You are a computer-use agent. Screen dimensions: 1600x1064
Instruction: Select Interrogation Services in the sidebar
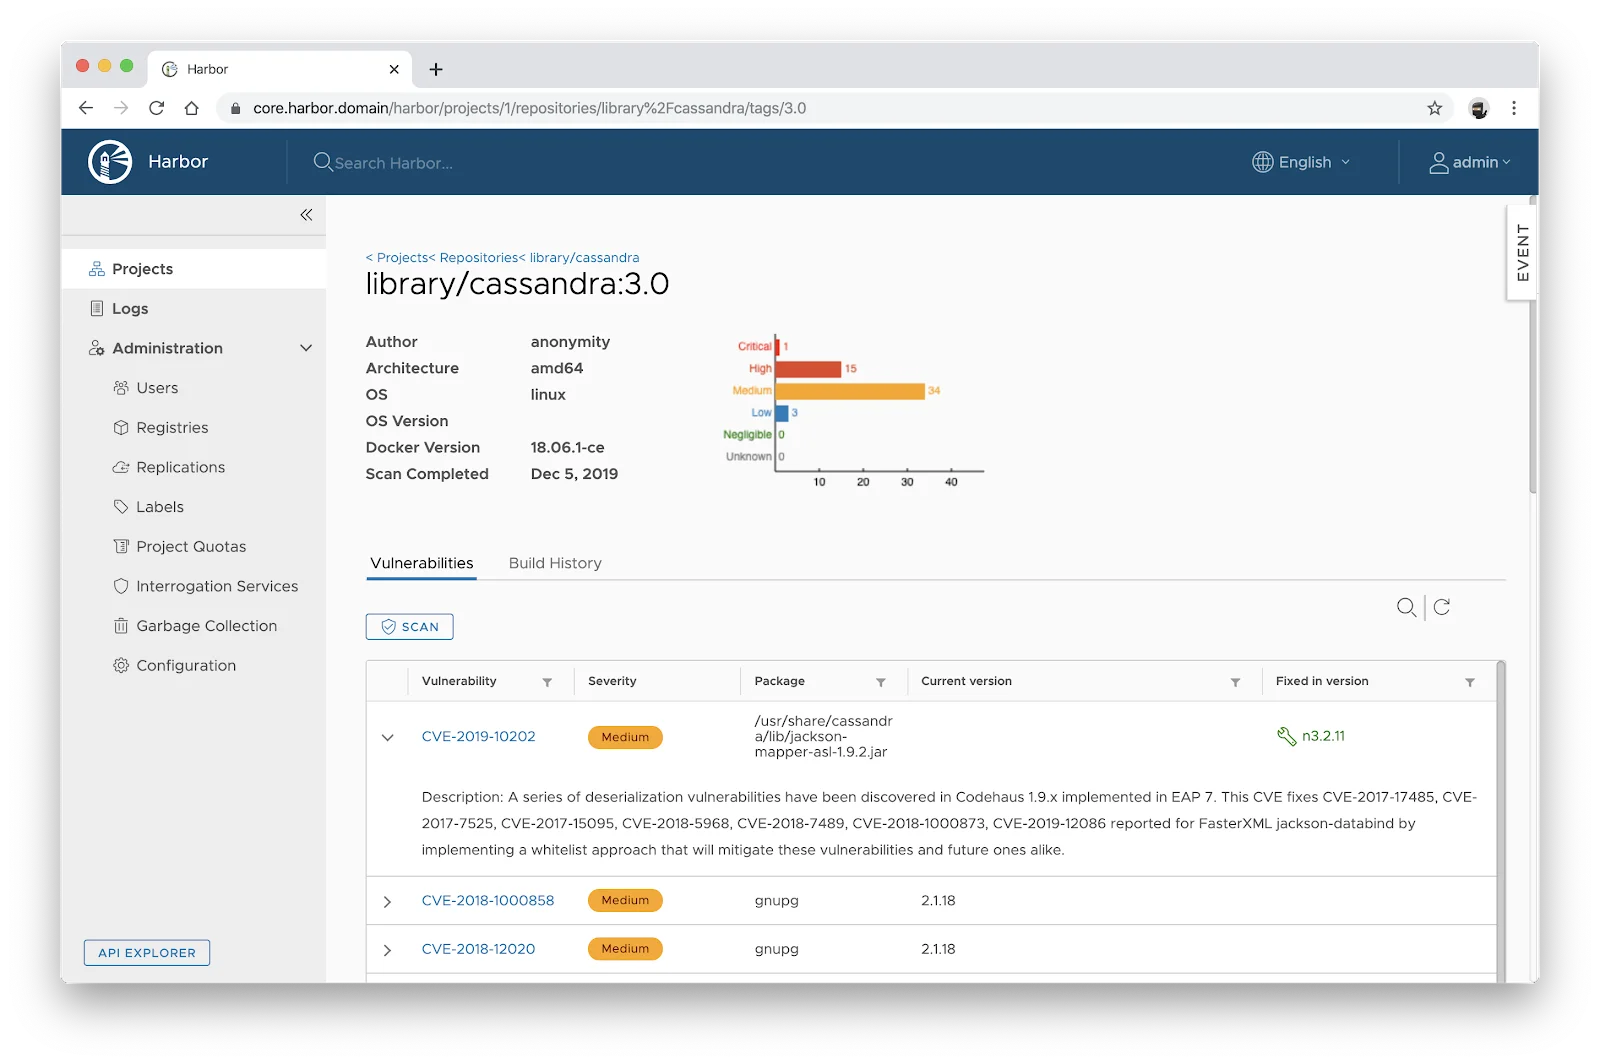[216, 586]
